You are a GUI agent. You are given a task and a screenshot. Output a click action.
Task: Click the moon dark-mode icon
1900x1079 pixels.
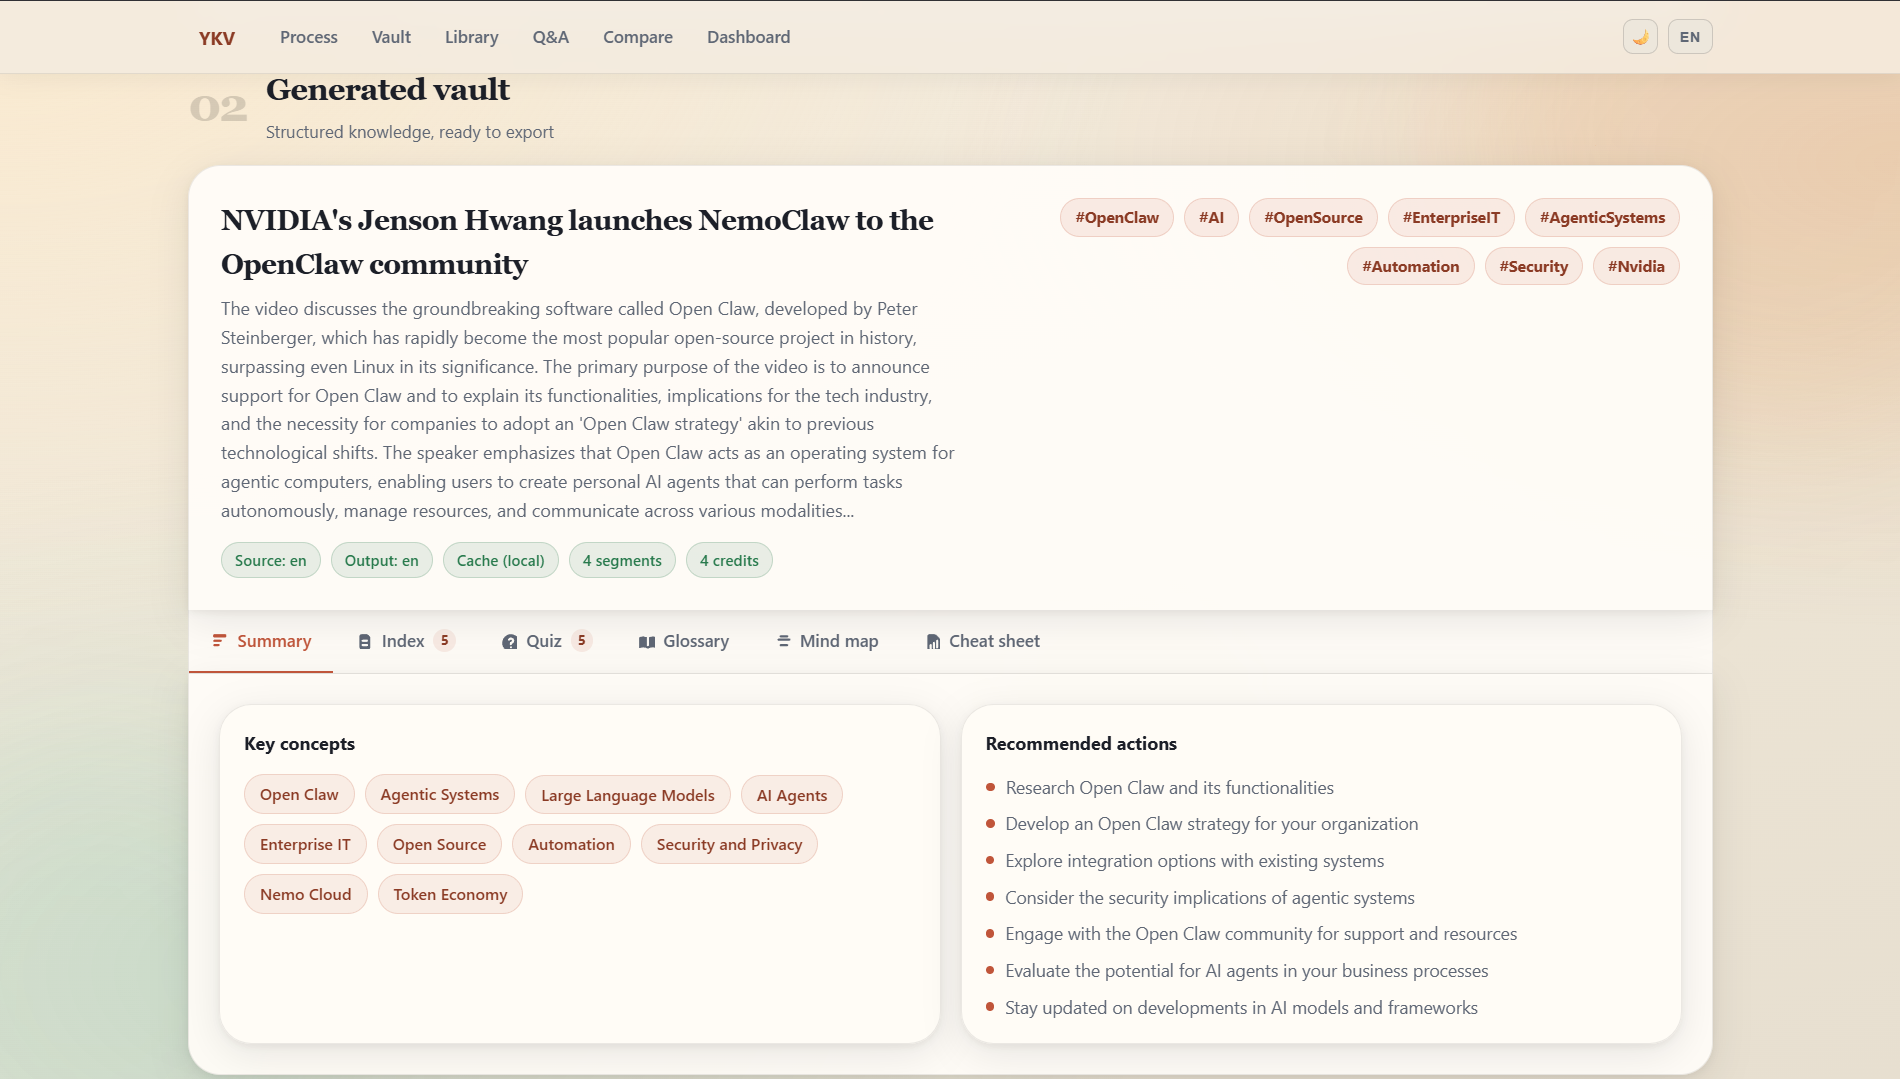tap(1640, 36)
